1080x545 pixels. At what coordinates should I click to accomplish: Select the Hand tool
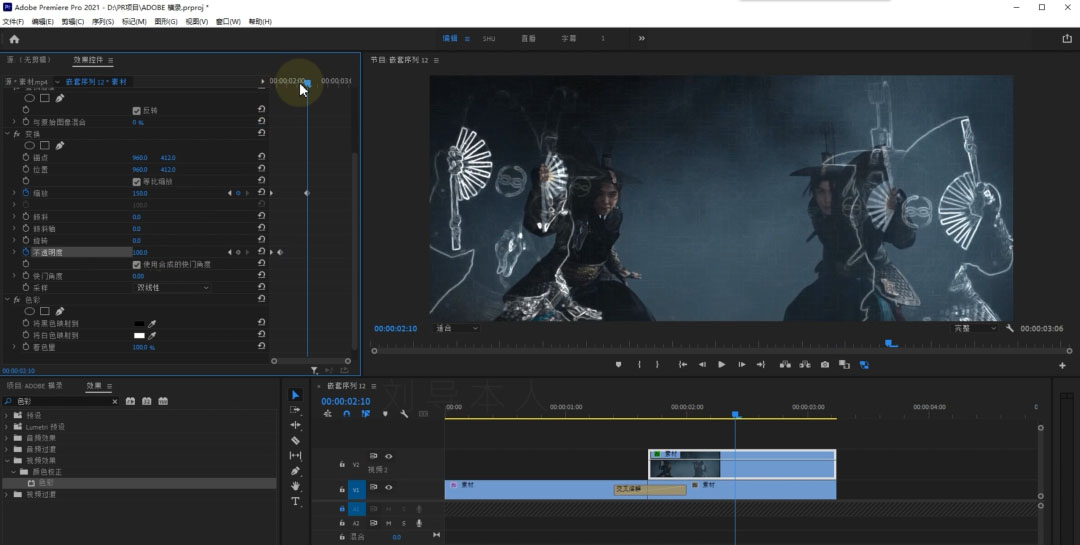click(295, 486)
